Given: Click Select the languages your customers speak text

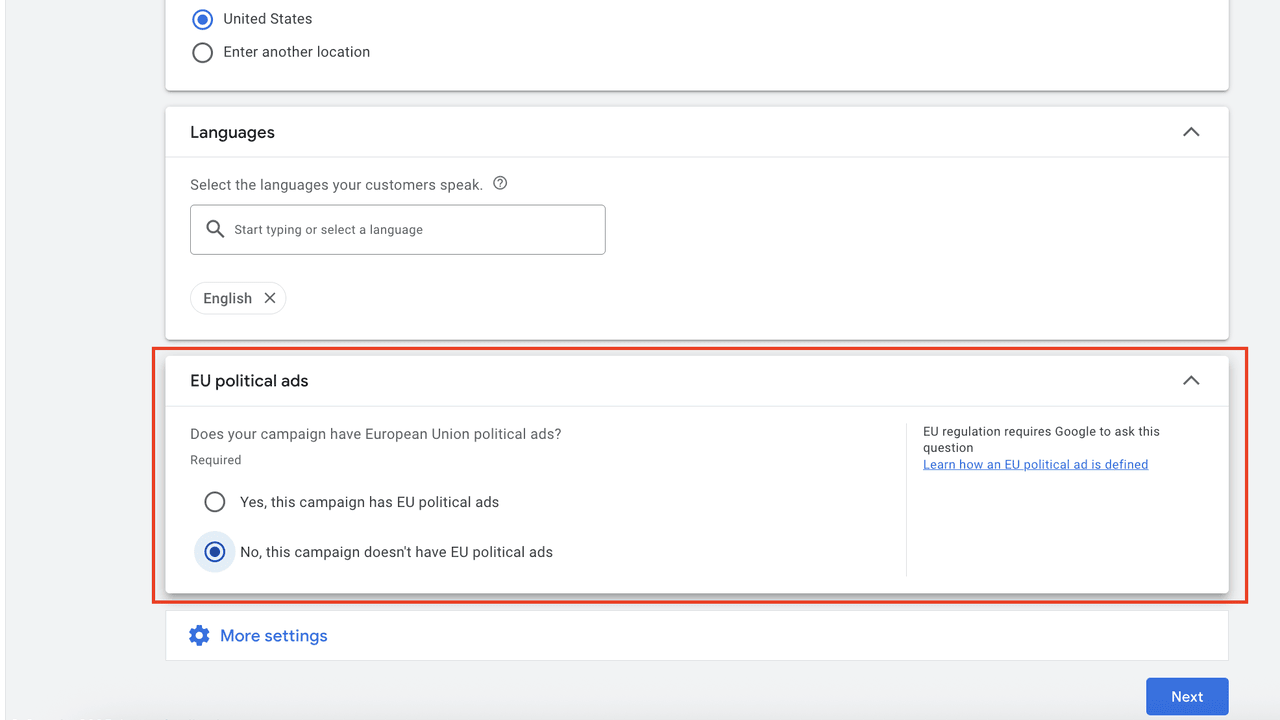Looking at the screenshot, I should coord(336,184).
